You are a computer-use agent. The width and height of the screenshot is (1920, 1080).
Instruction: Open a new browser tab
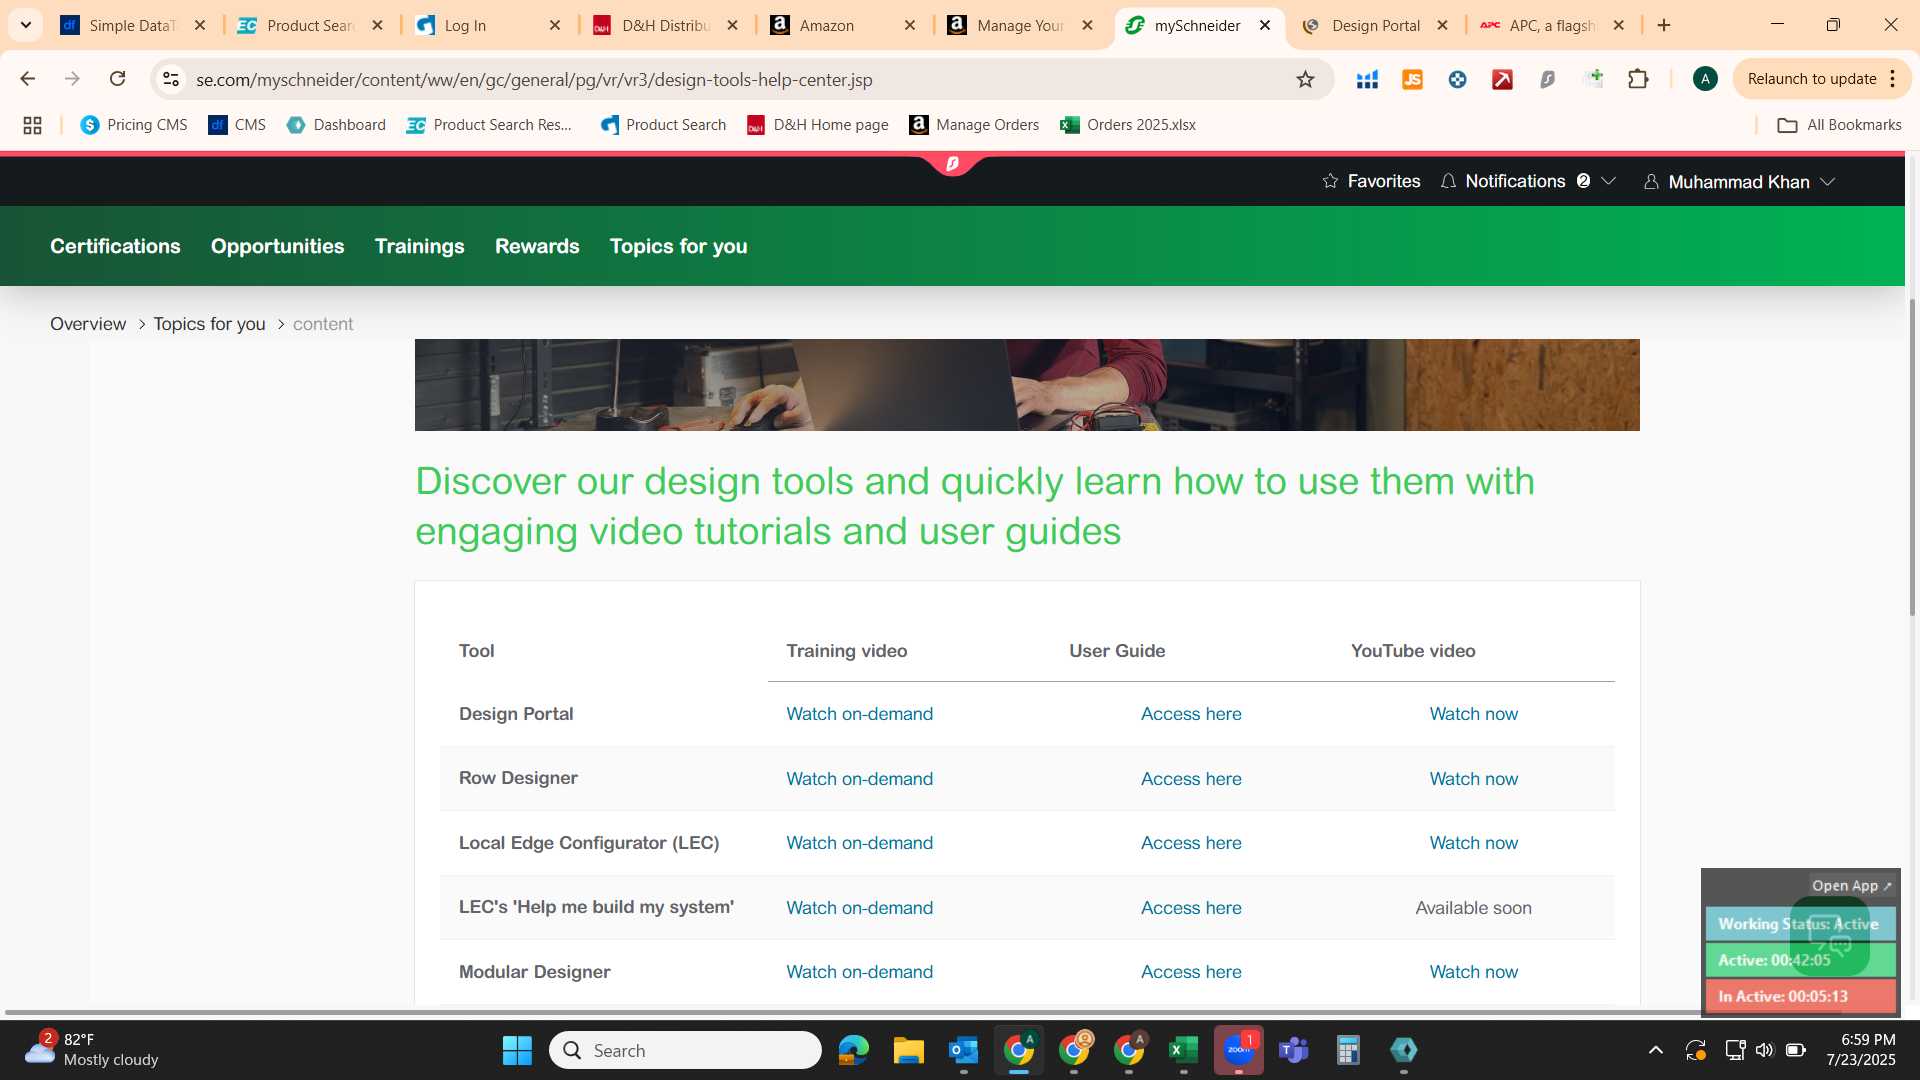[1664, 25]
